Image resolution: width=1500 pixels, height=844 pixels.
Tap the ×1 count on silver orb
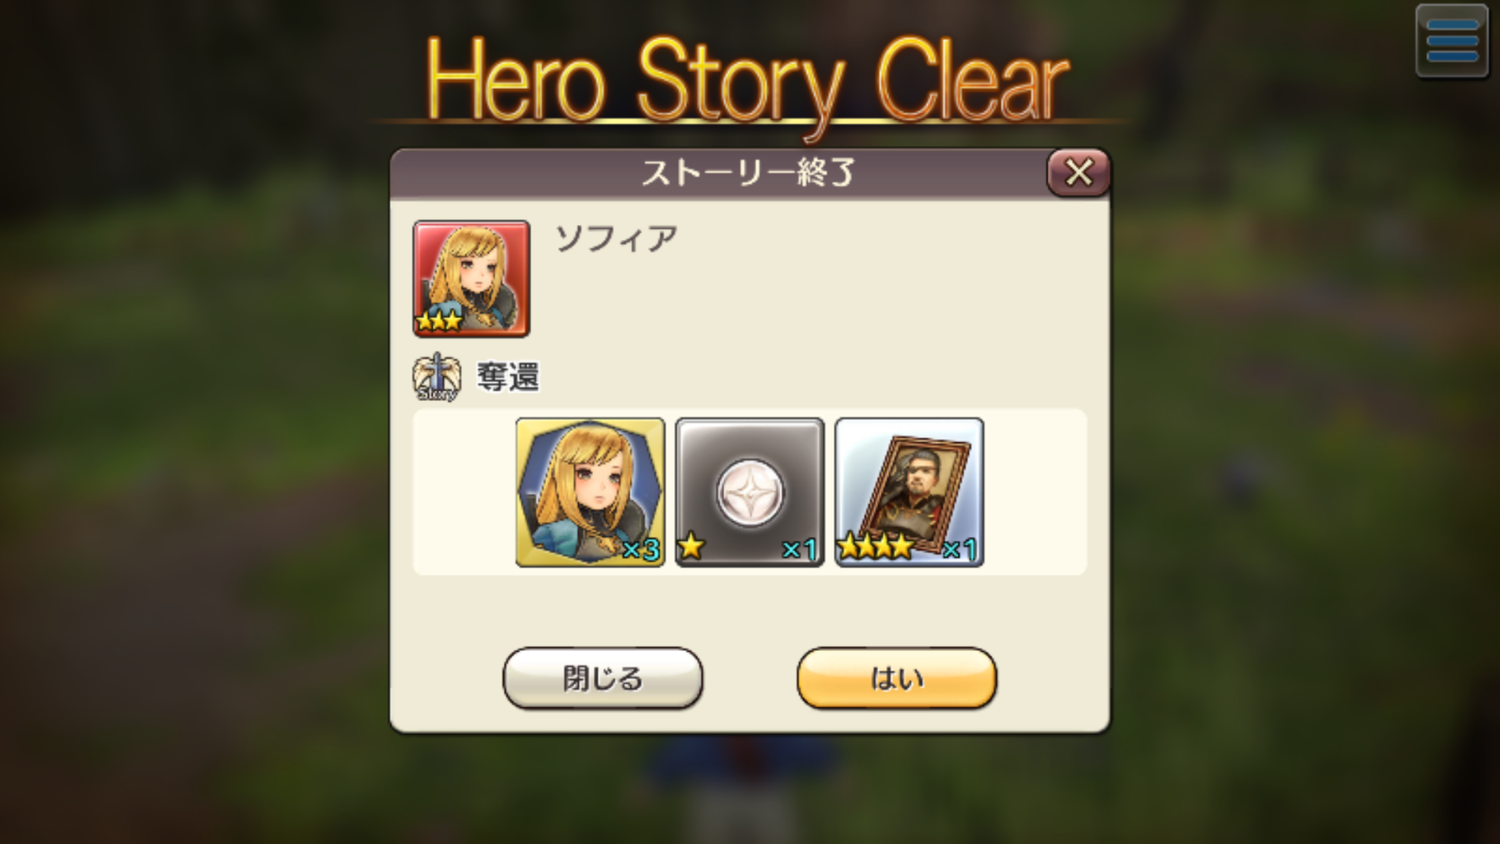pos(800,549)
